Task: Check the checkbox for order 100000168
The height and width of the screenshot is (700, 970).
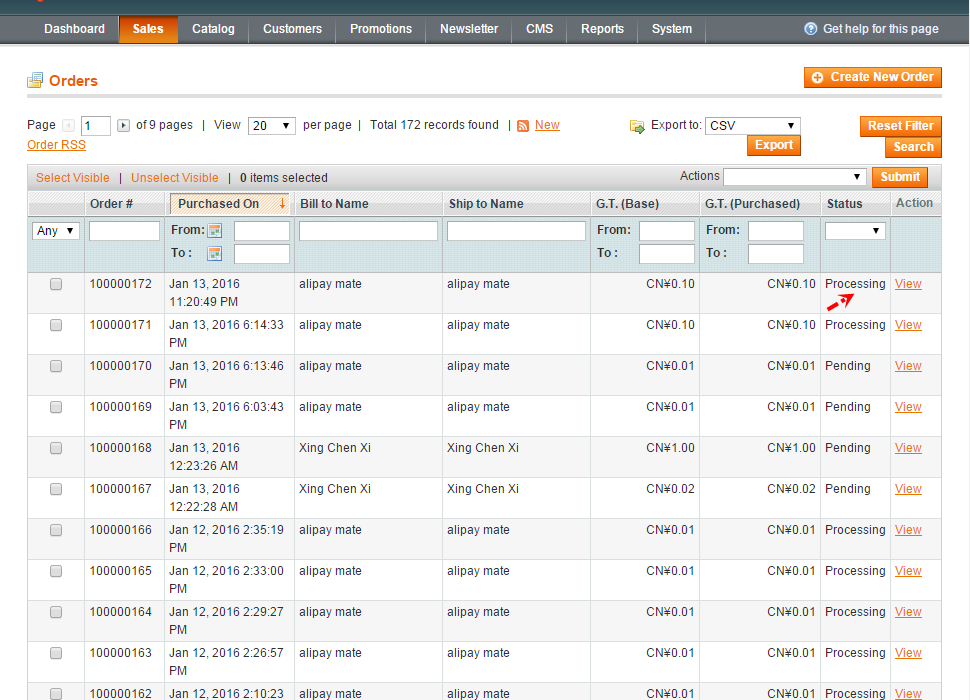Action: pos(56,447)
